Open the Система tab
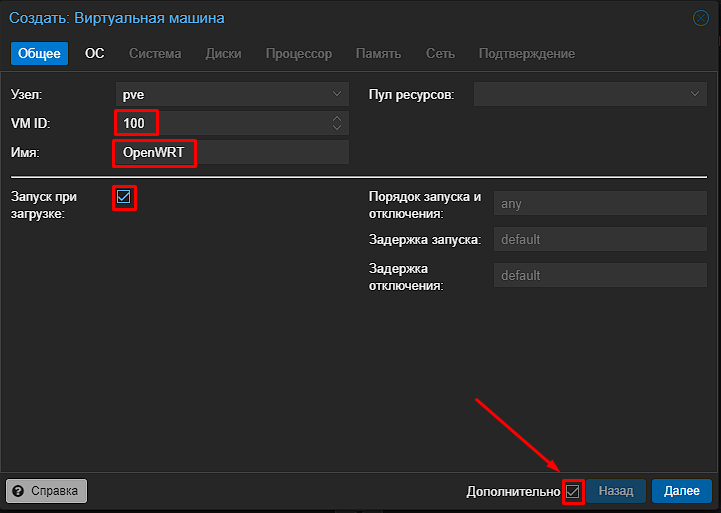This screenshot has height=513, width=721. [x=155, y=53]
